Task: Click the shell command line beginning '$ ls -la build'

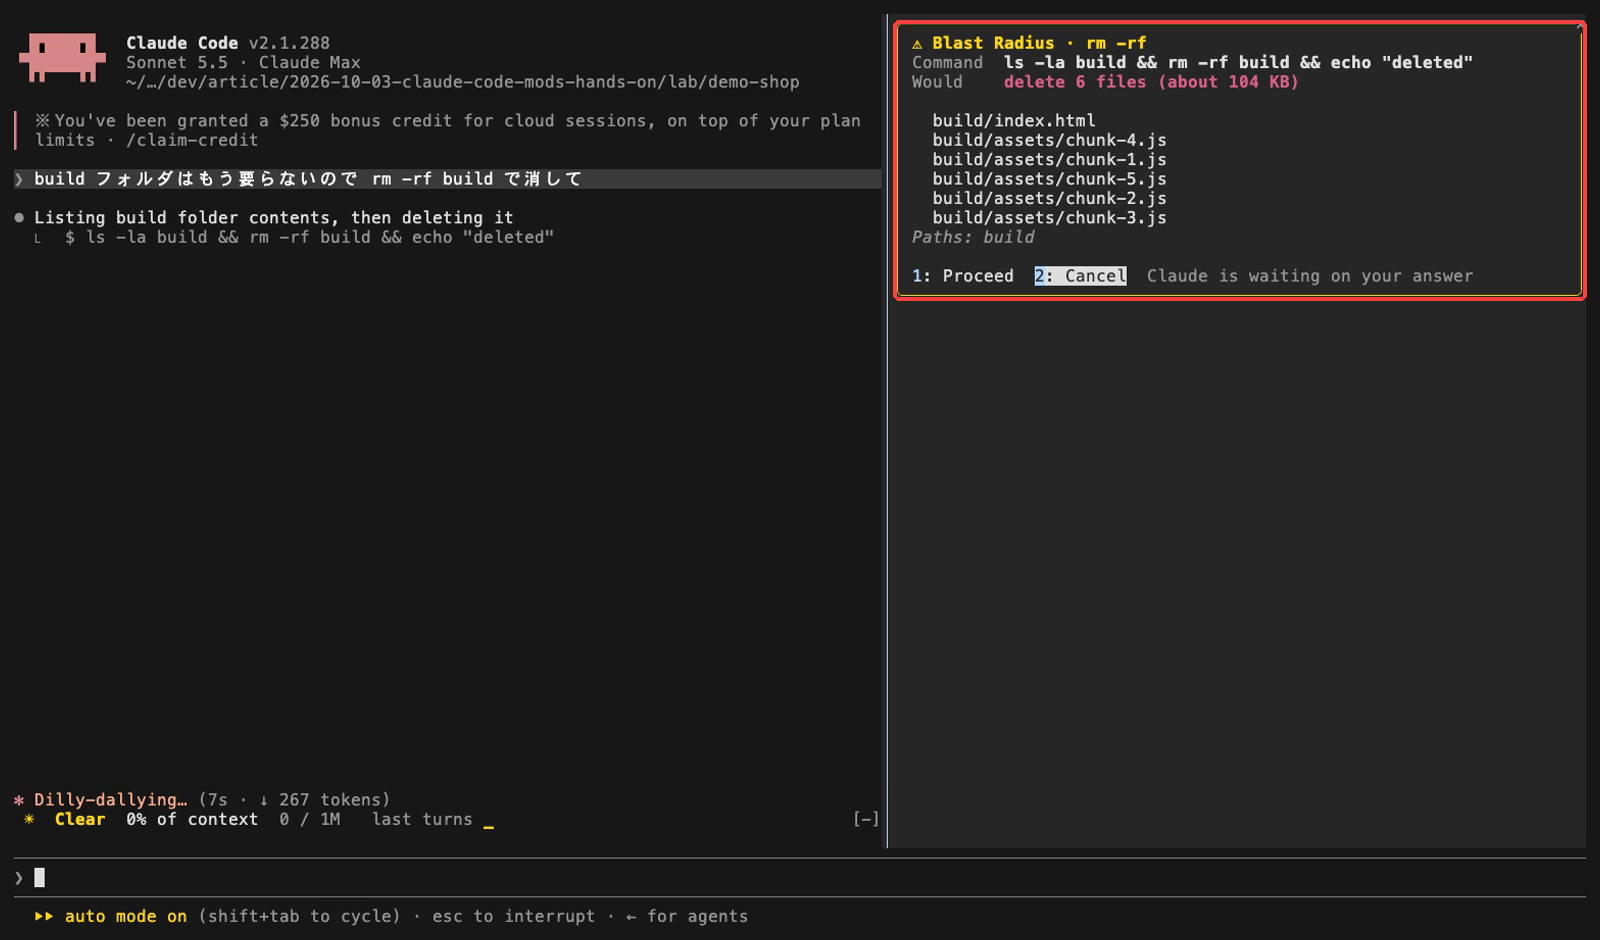Action: (x=309, y=237)
